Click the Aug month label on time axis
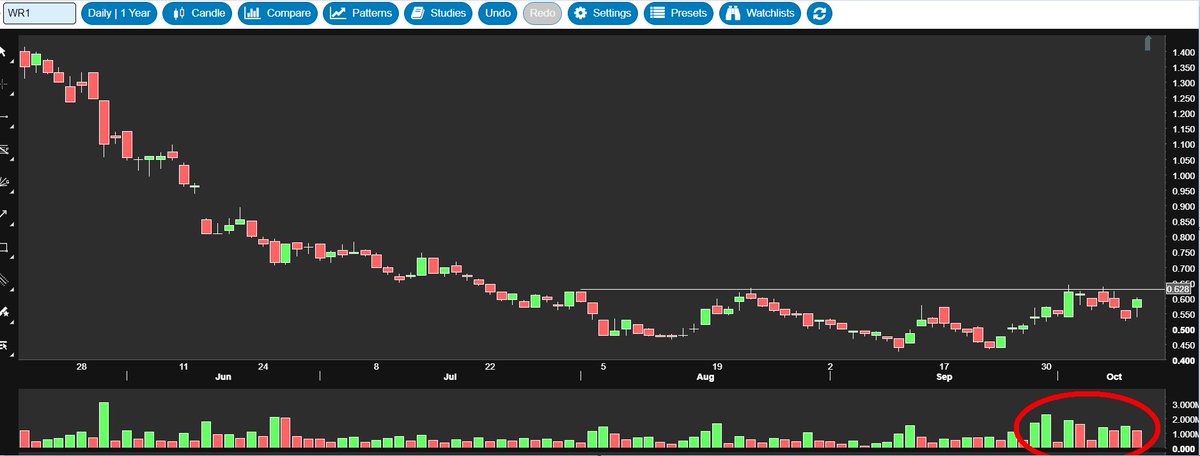 pos(706,377)
